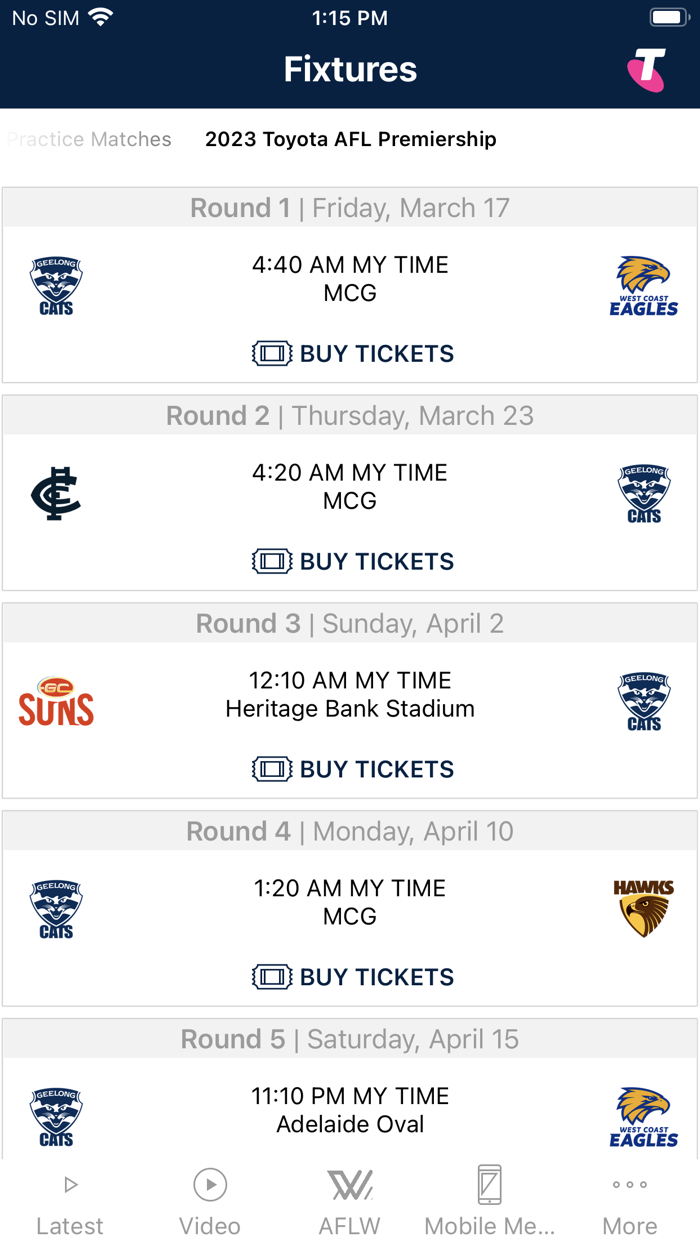Select the 2023 Toyota AFL Premiership tab
Image resolution: width=700 pixels, height=1244 pixels.
350,139
